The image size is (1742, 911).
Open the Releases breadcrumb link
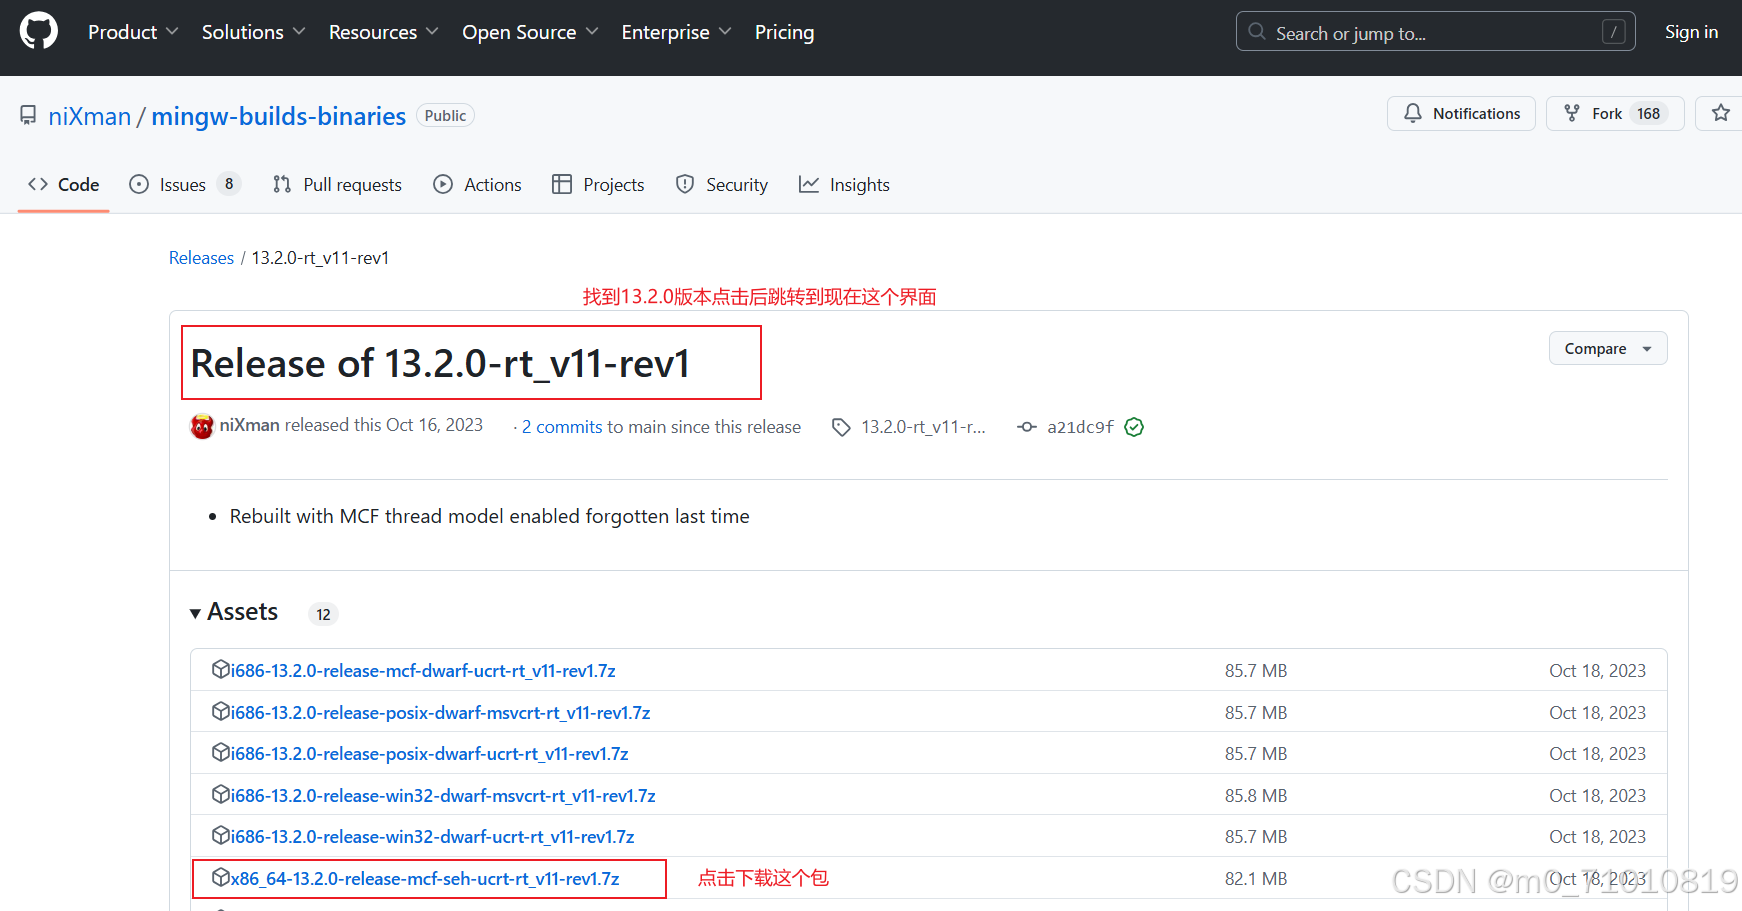pos(200,257)
